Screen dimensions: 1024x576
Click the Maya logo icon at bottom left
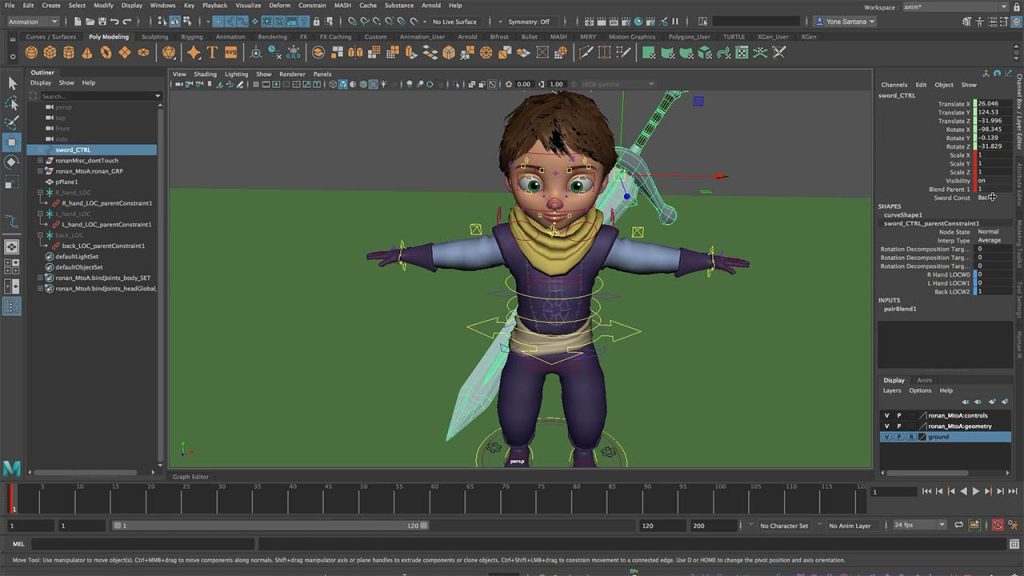click(12, 468)
